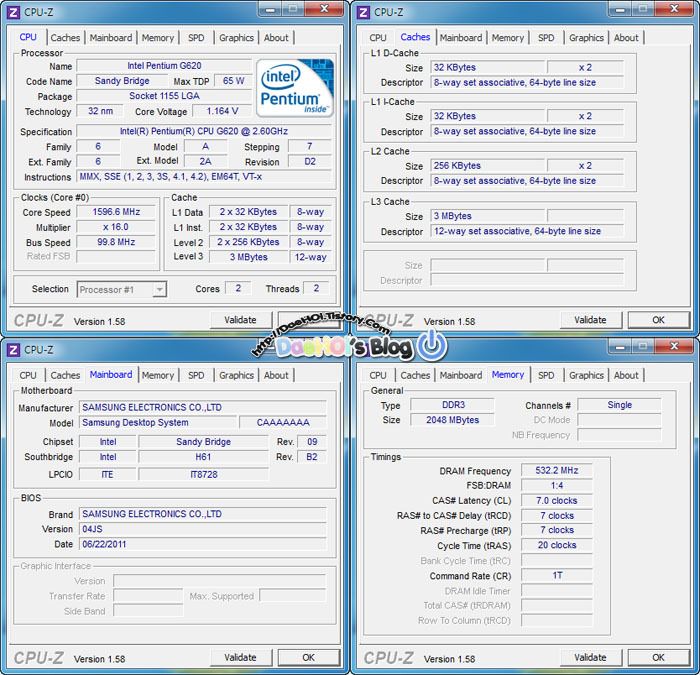Click the 'Single' channels value
The image size is (700, 675).
[619, 405]
